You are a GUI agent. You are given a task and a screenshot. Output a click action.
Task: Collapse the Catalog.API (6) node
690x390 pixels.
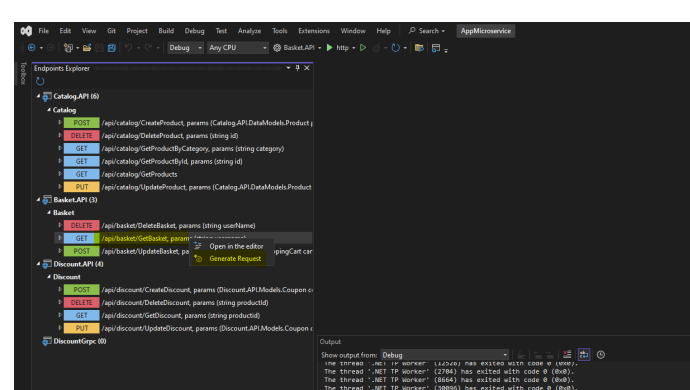click(x=38, y=96)
